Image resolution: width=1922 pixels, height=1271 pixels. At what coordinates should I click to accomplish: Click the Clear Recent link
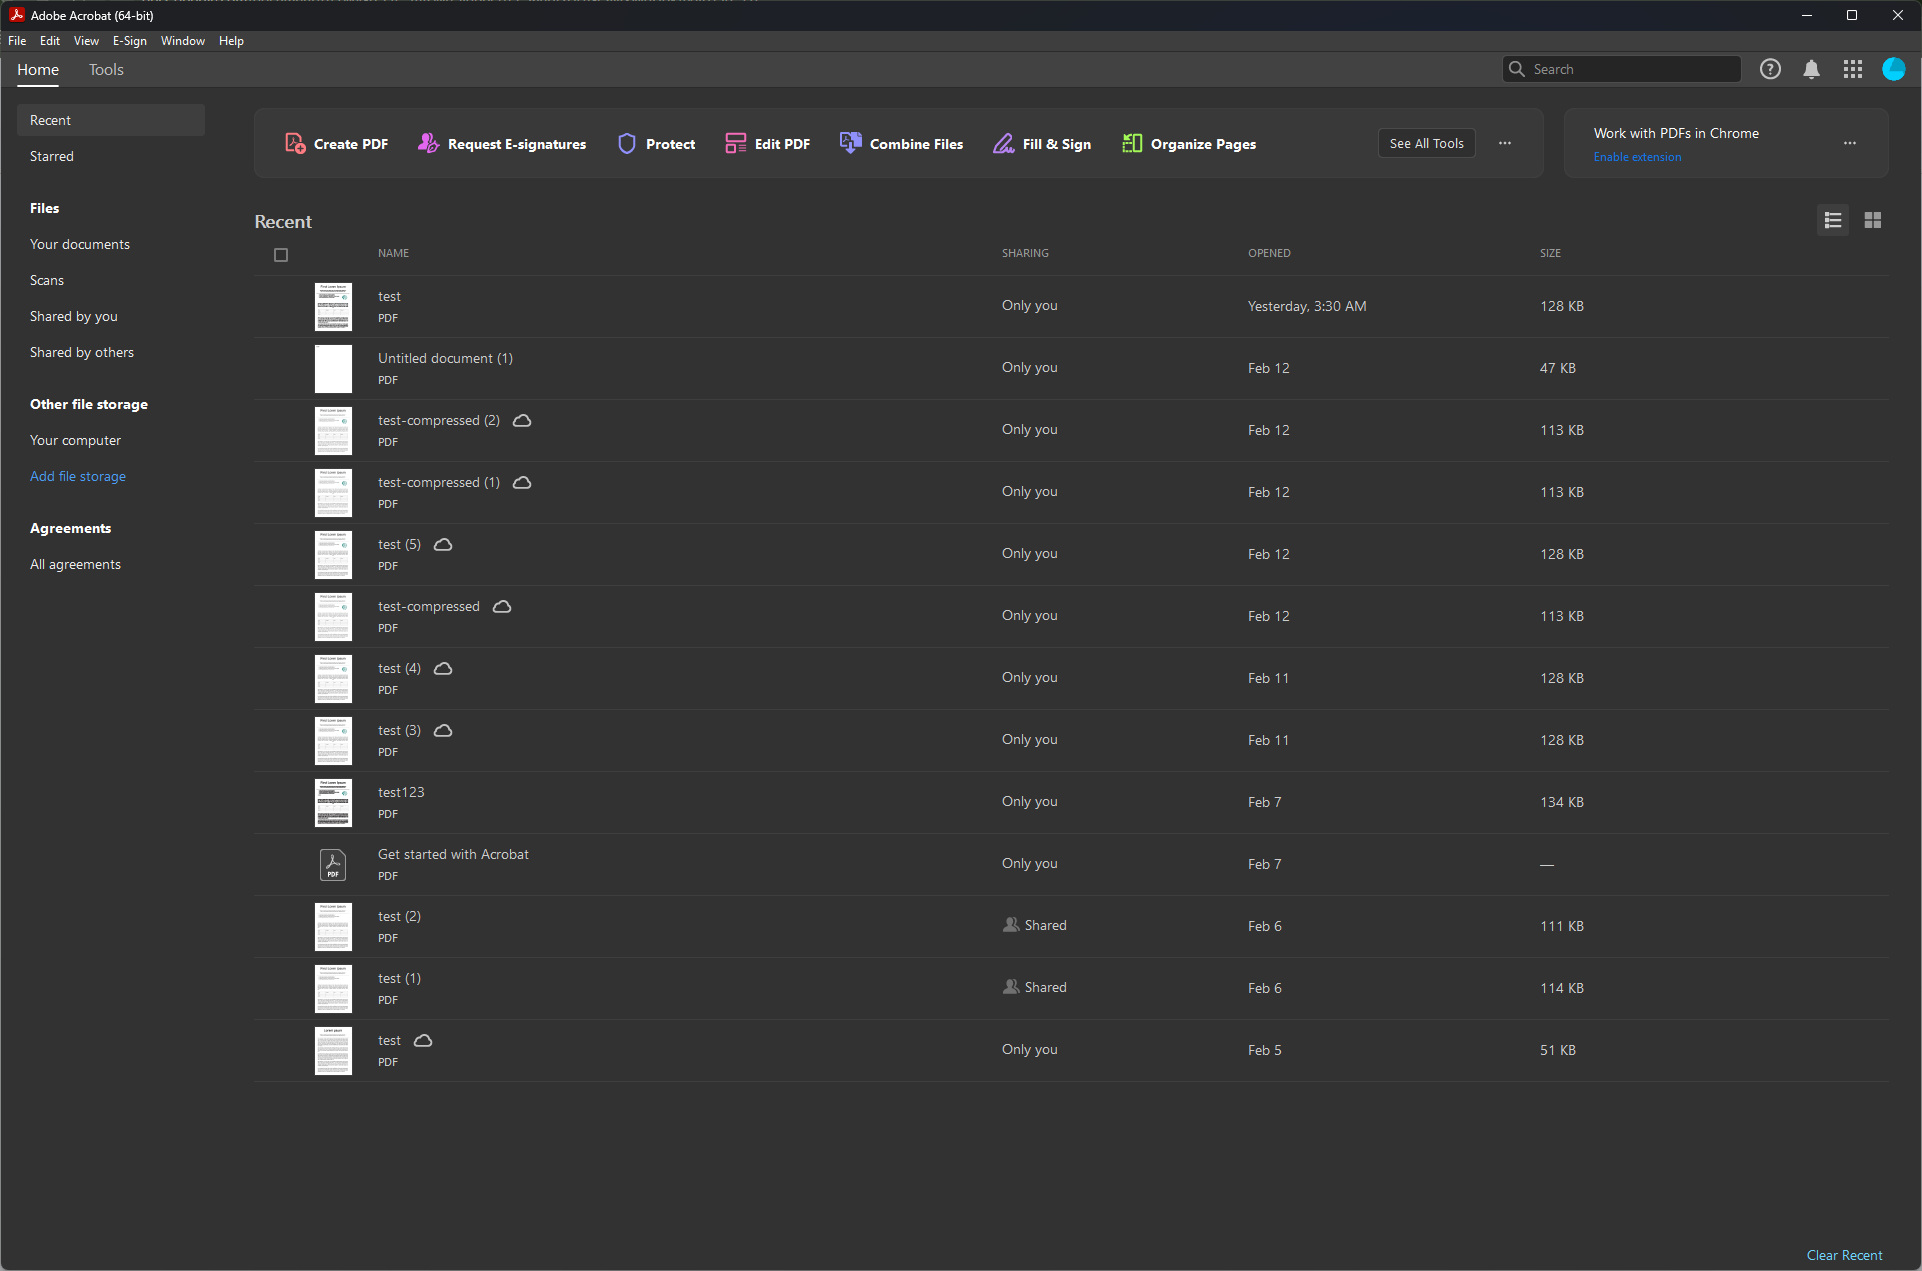[1844, 1255]
